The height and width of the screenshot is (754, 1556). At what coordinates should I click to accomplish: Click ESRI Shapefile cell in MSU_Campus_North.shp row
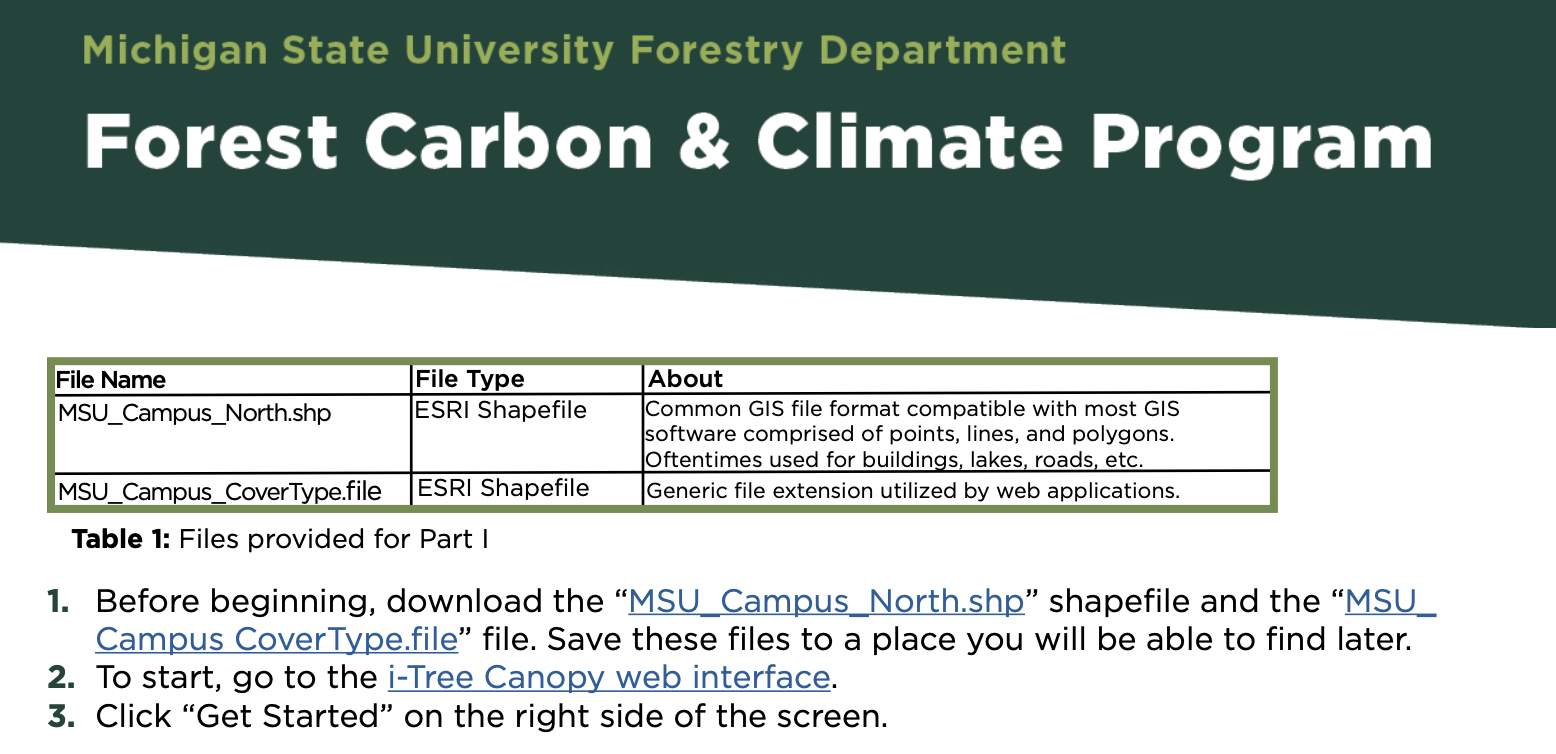click(x=502, y=410)
